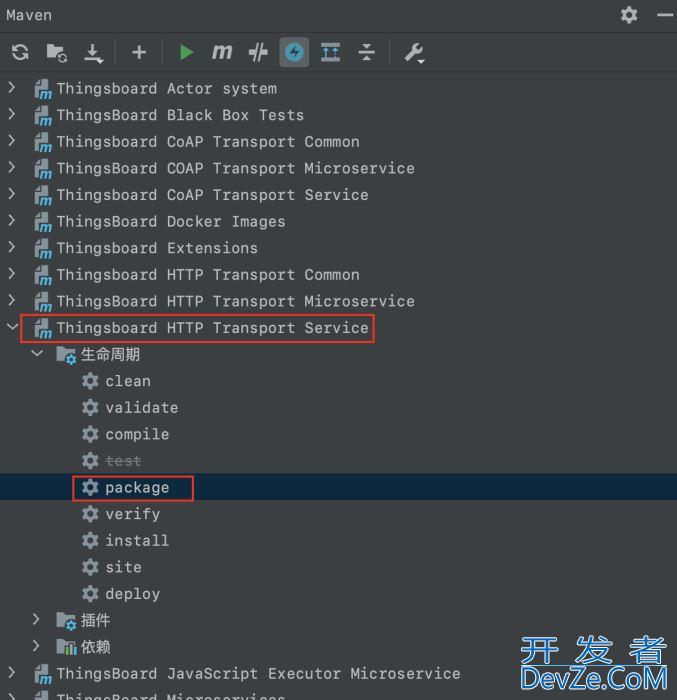Toggle offline mode icon

click(x=258, y=52)
